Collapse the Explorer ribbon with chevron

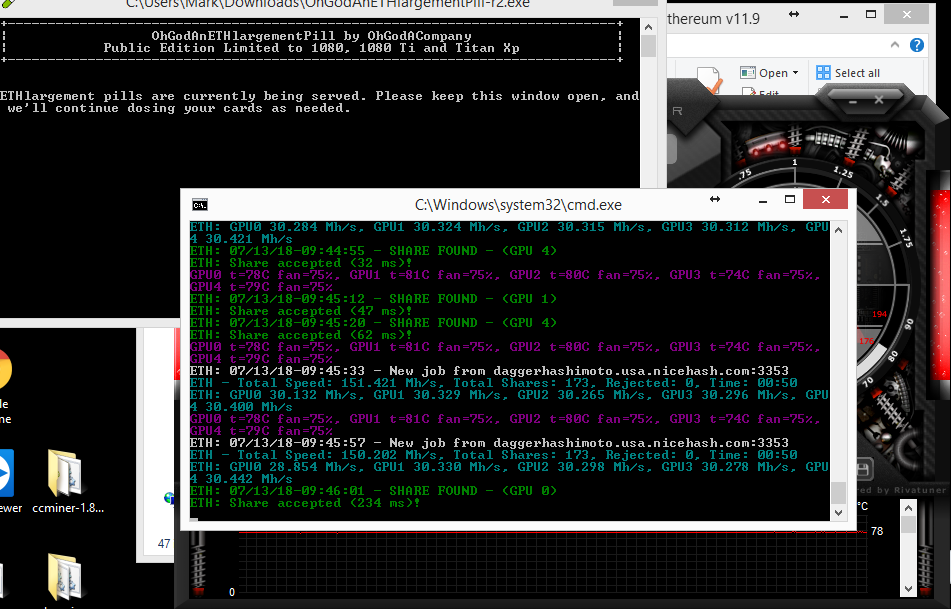895,45
